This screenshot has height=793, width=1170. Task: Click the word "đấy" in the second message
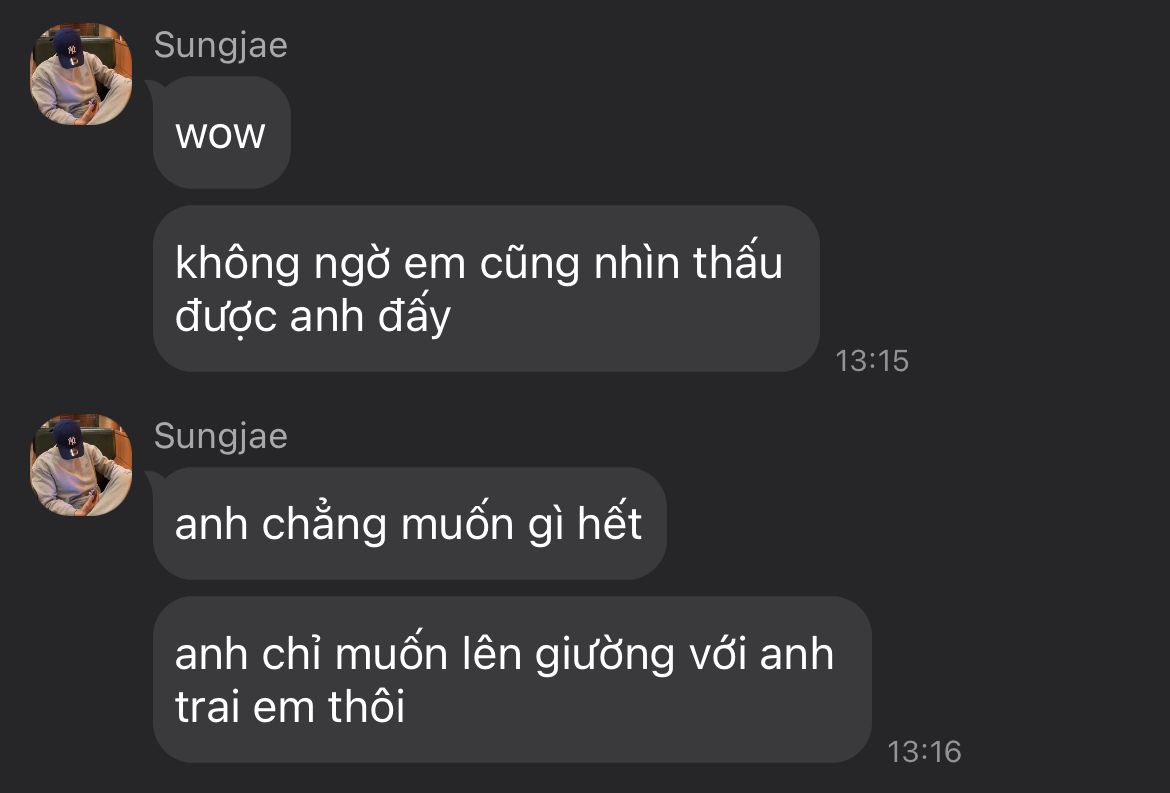[x=414, y=315]
